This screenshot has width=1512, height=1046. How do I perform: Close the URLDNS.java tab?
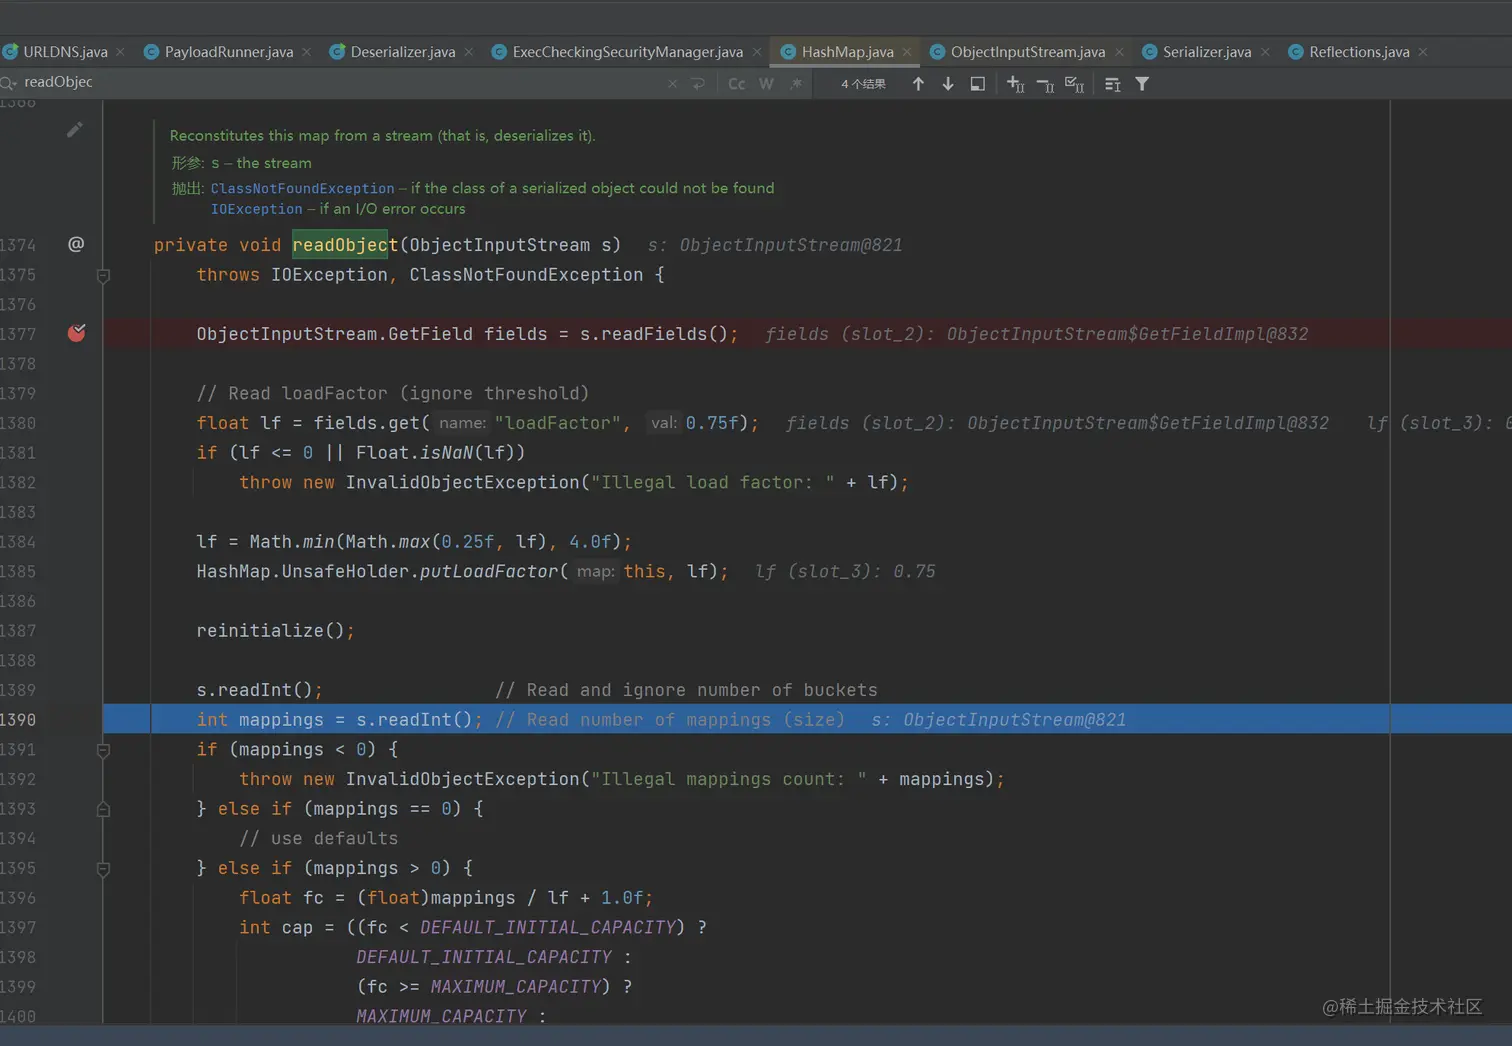[120, 52]
